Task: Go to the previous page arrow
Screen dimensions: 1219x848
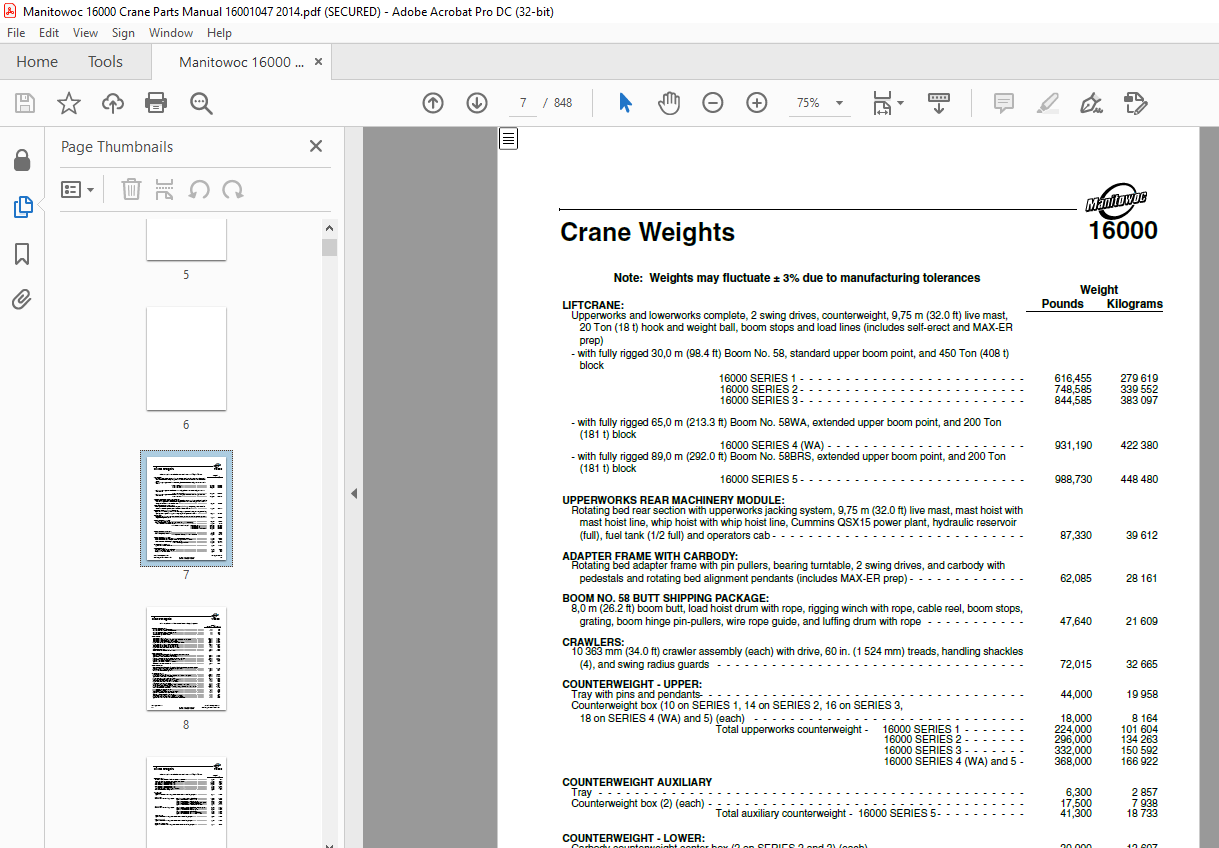Action: click(x=433, y=103)
